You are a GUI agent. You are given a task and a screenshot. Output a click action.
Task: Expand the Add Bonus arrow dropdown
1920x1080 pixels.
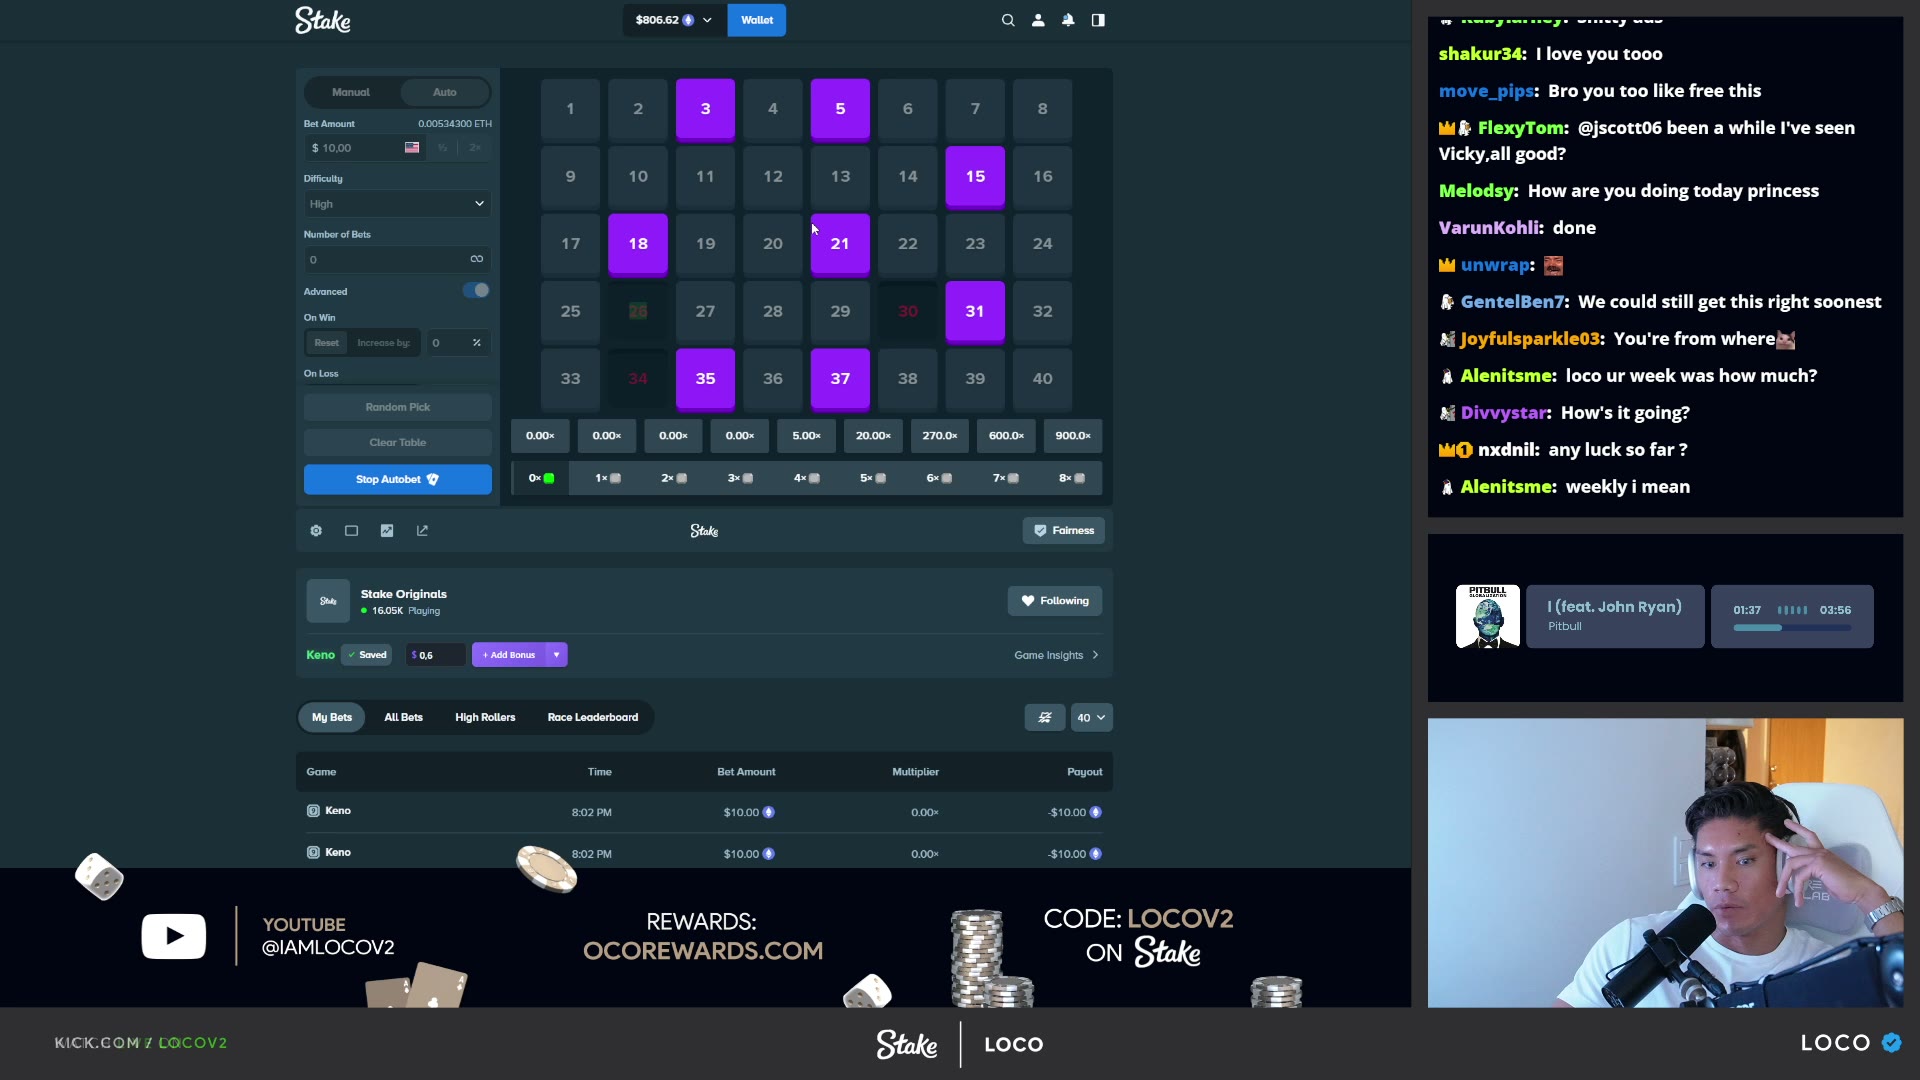(556, 655)
